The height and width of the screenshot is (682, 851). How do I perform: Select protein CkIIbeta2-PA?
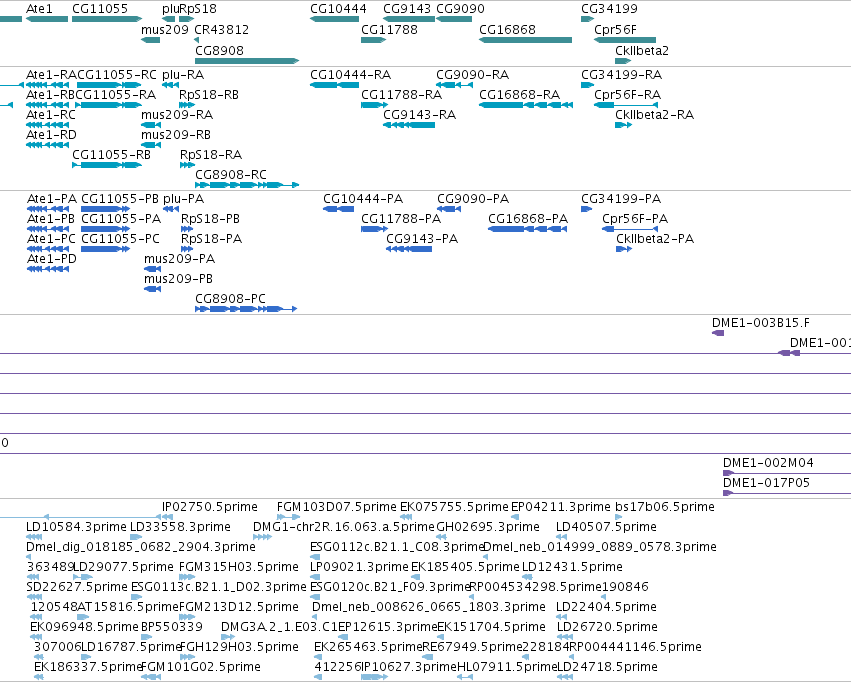[624, 249]
